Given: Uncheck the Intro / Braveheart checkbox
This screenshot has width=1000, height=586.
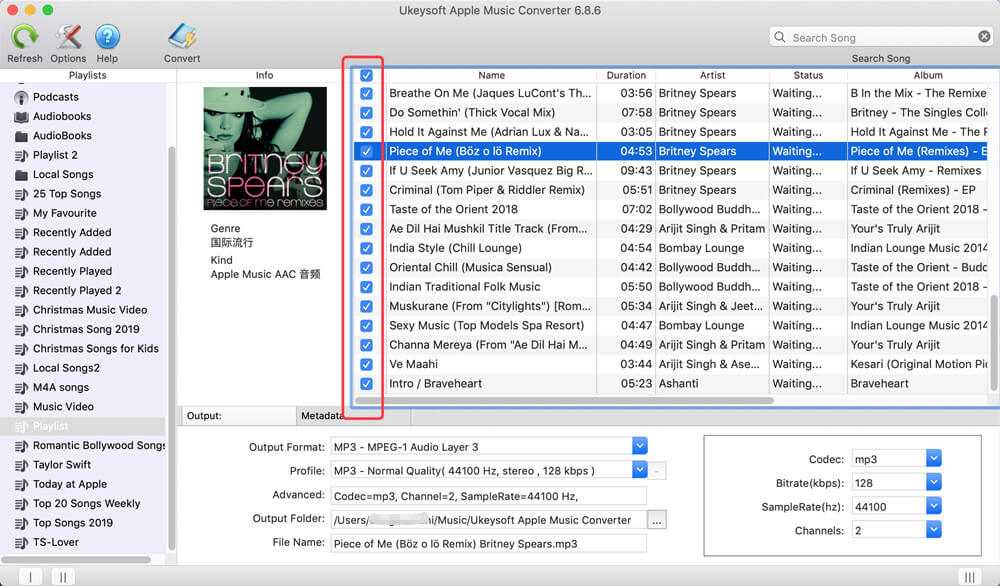Looking at the screenshot, I should (x=366, y=383).
